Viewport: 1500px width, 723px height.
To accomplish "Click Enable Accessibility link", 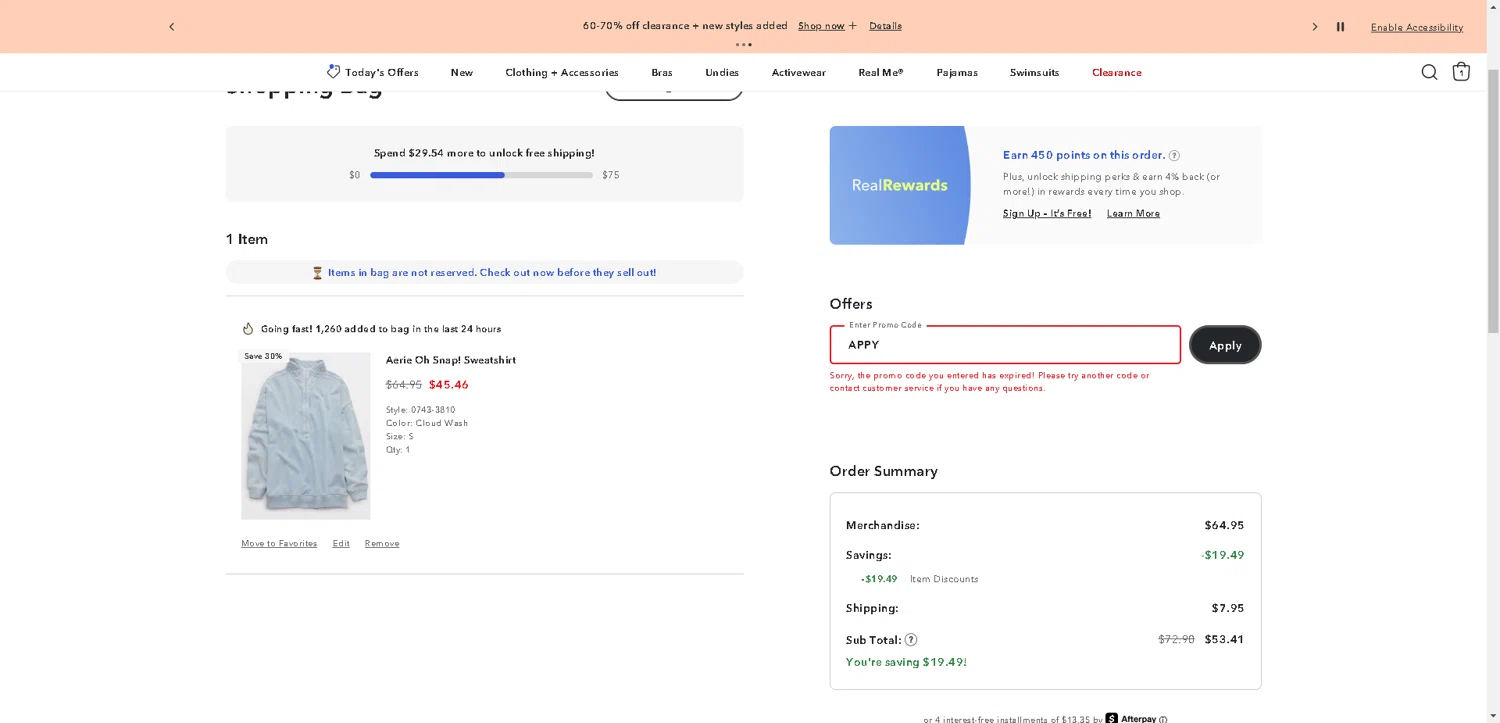I will pyautogui.click(x=1416, y=27).
